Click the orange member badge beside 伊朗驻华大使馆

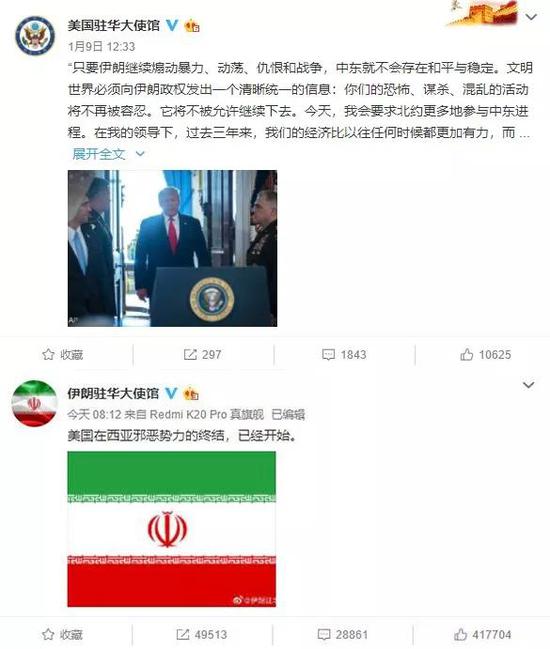(x=191, y=393)
